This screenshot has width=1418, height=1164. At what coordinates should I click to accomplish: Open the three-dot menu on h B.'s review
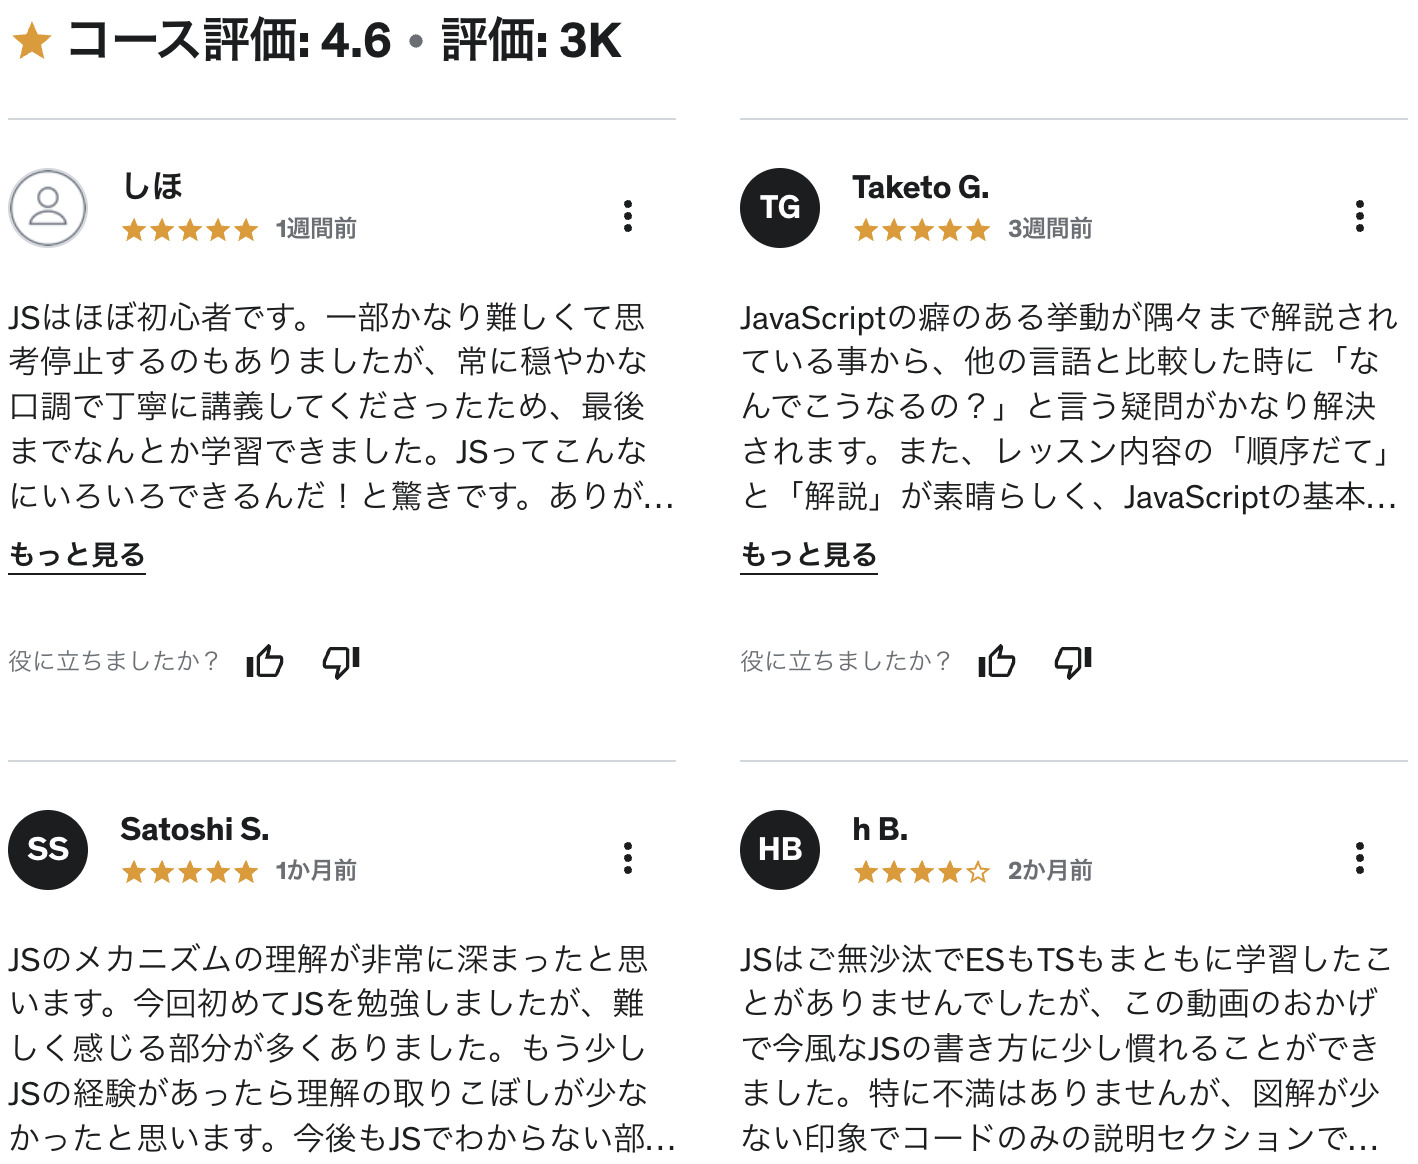[1359, 857]
